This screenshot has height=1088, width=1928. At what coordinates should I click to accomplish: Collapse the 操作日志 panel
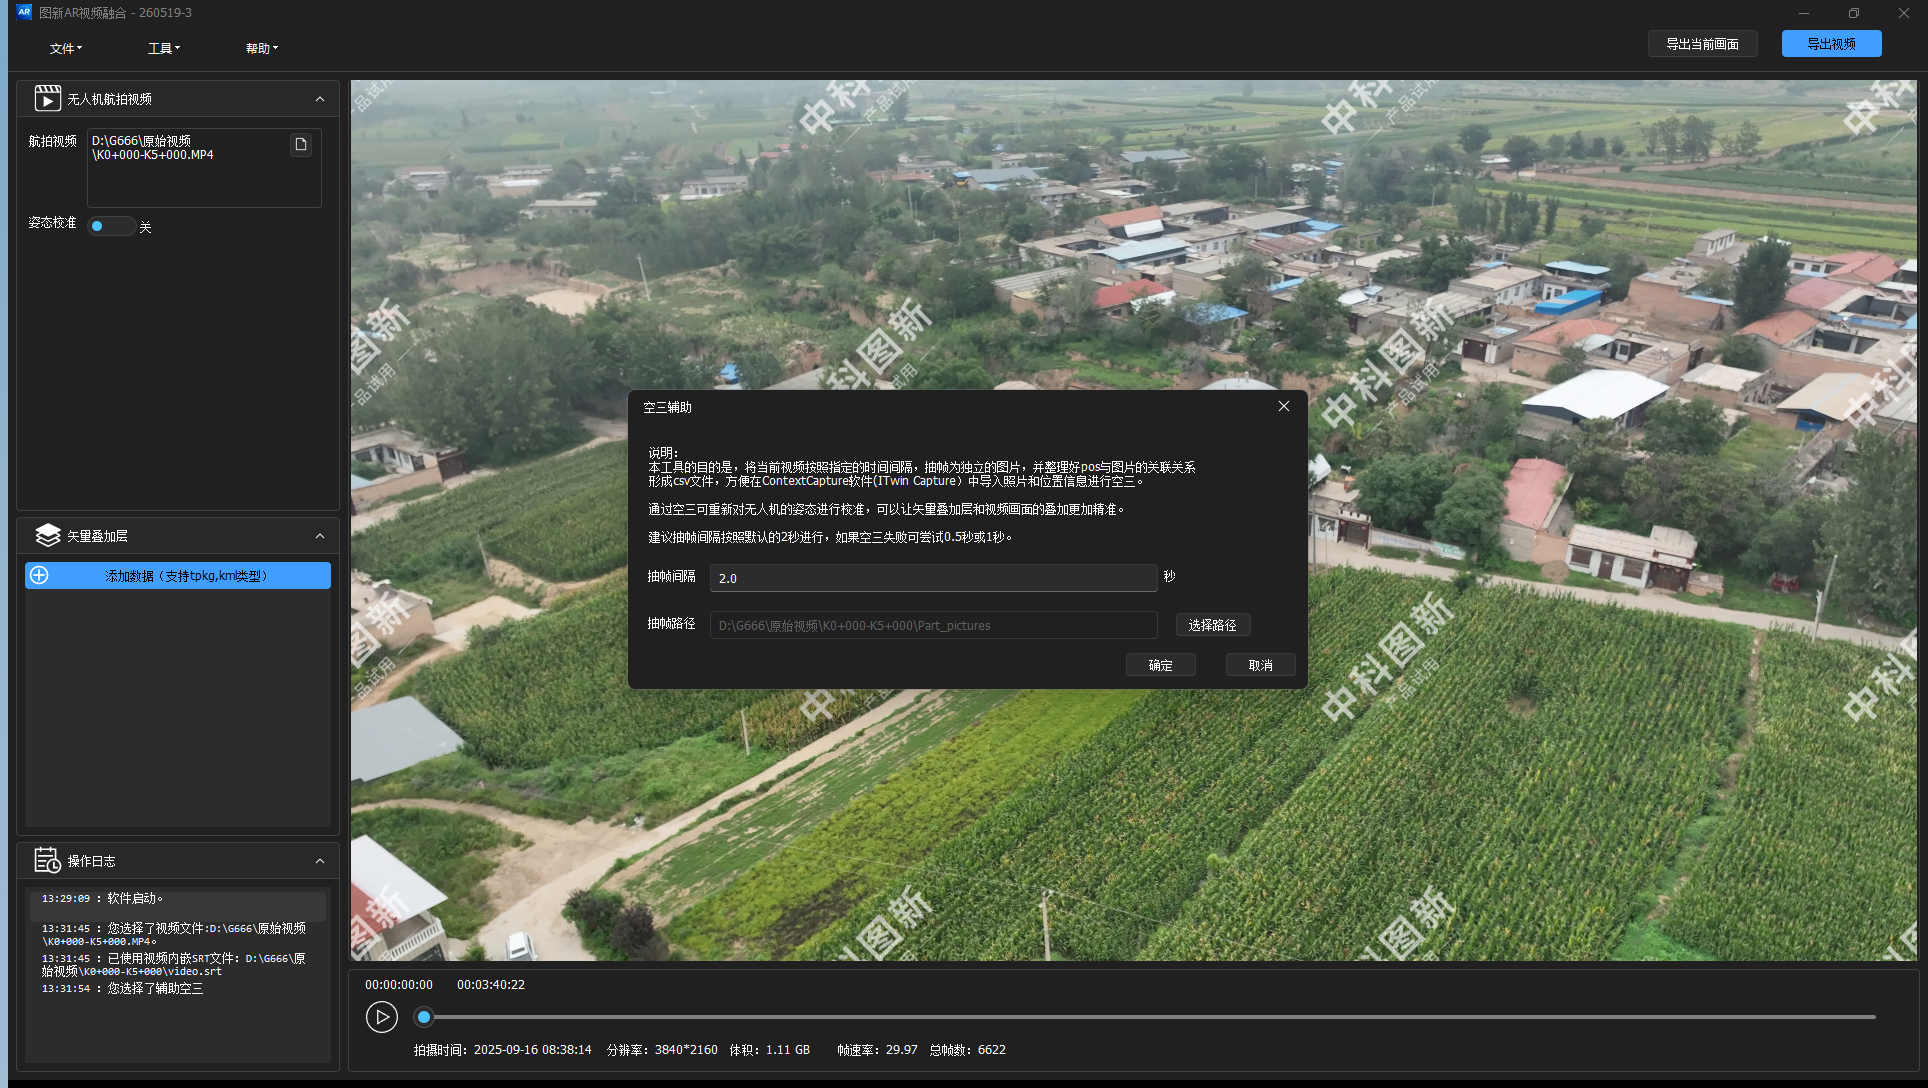[x=320, y=861]
